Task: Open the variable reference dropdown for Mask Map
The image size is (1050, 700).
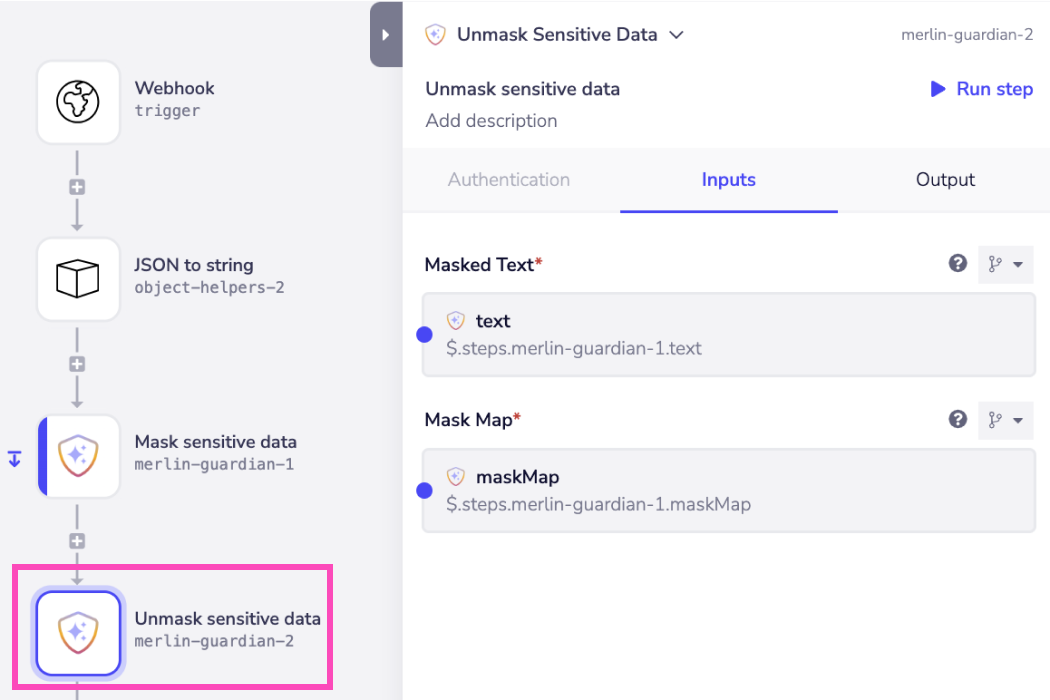Action: [x=1005, y=420]
